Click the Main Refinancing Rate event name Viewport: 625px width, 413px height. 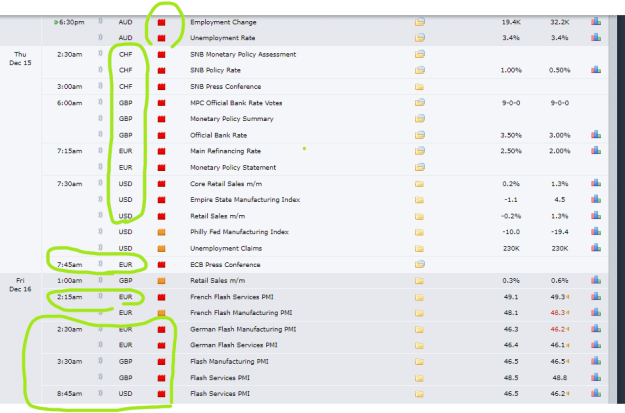[x=225, y=151]
